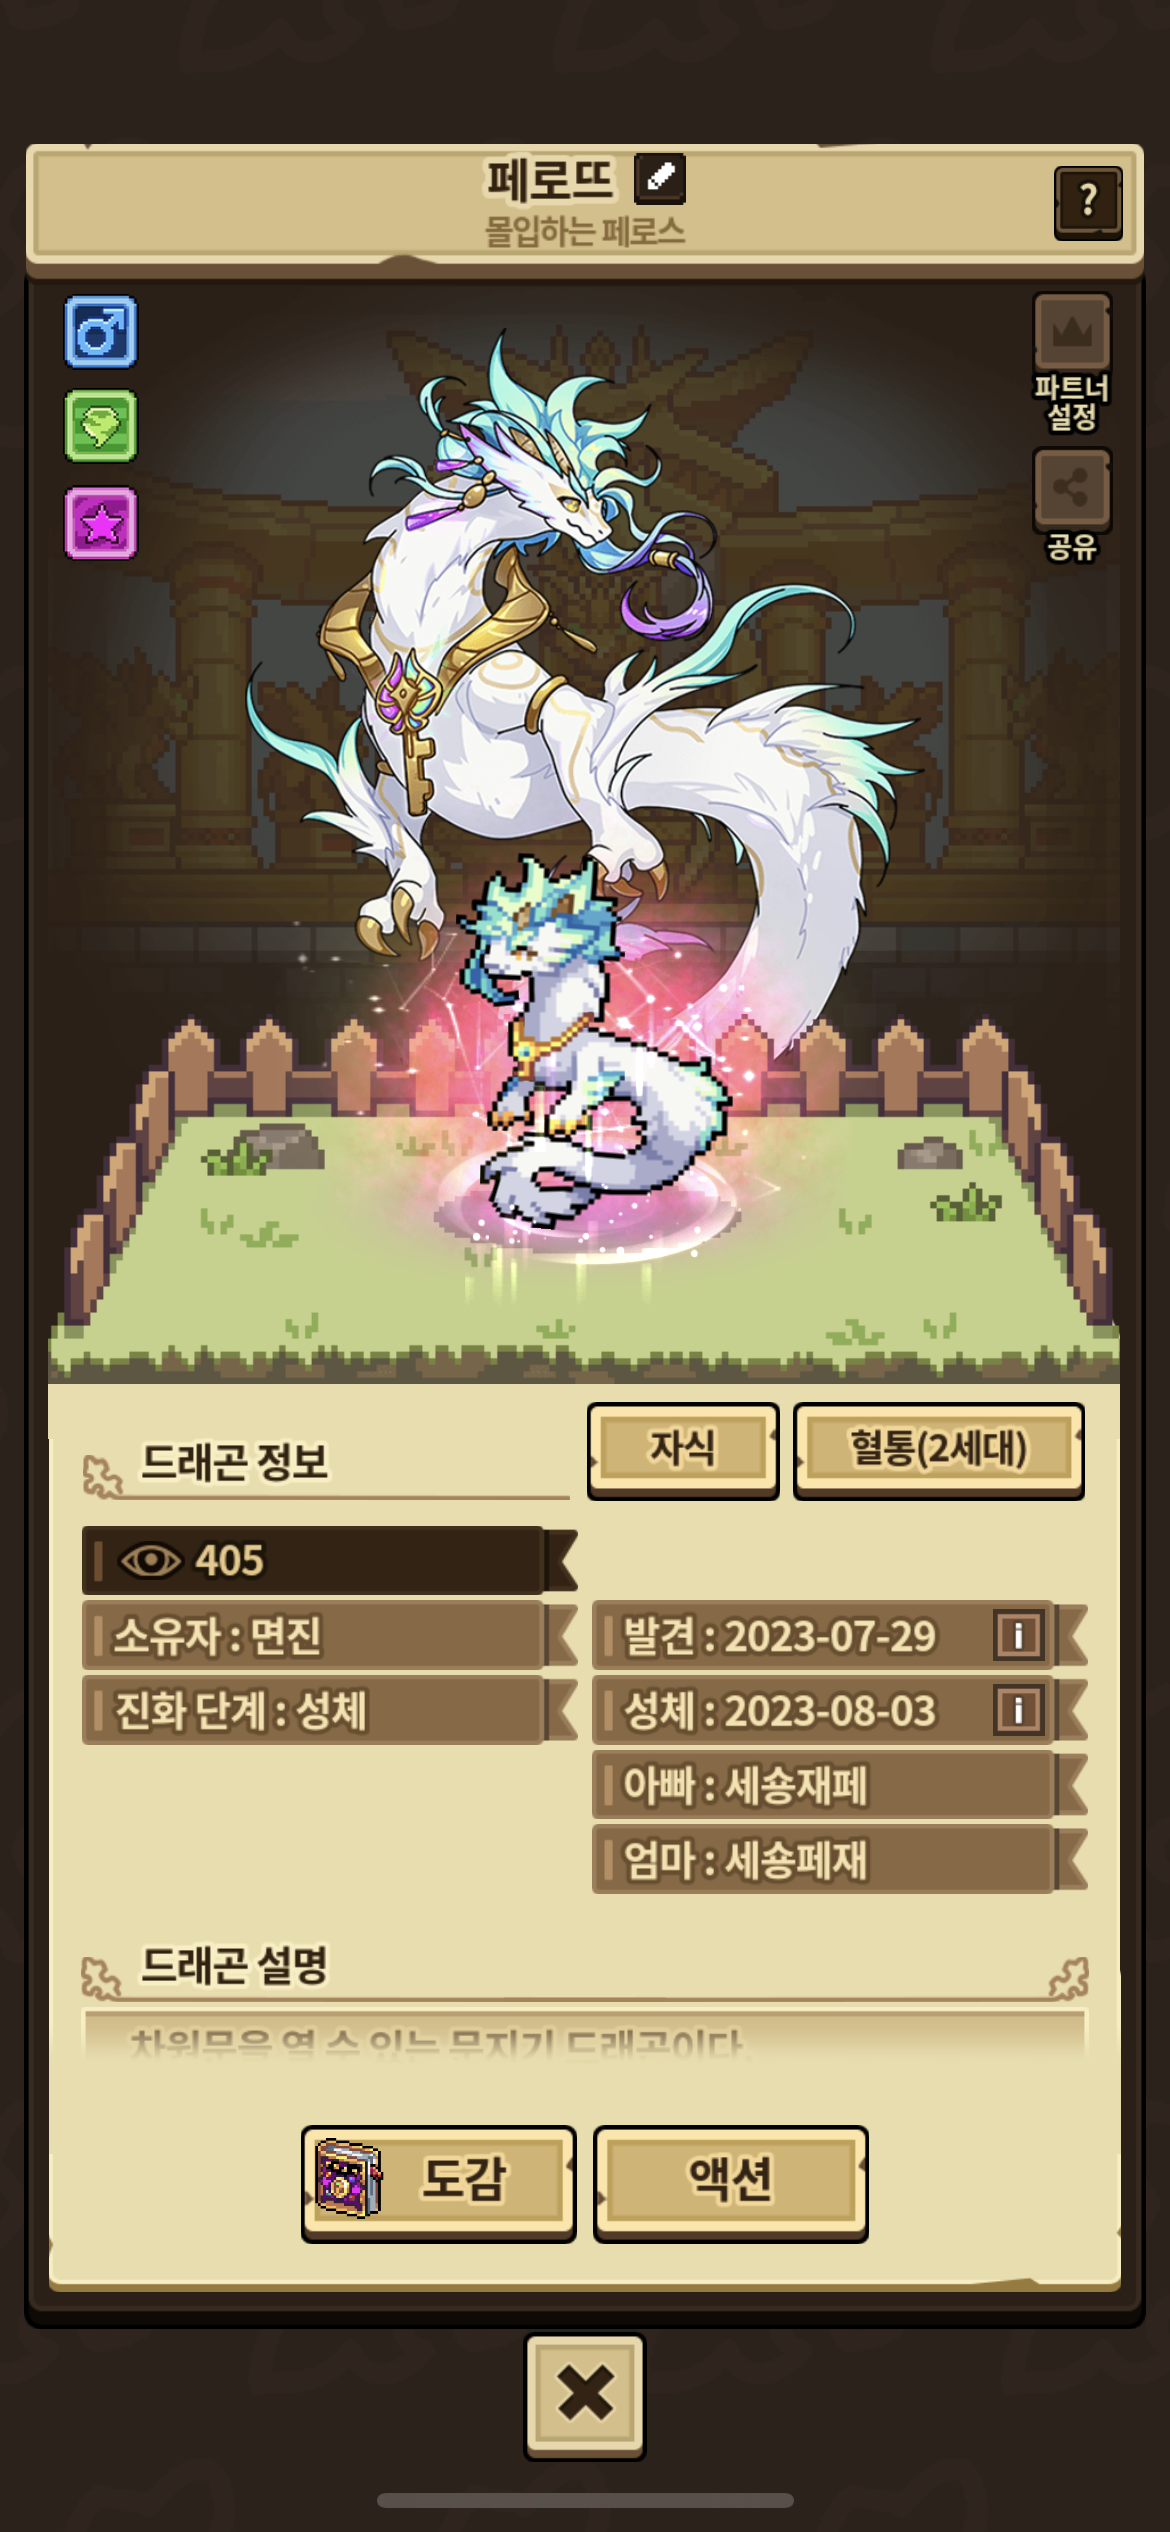Click the info icon beside 발견 date
Viewport: 1170px width, 2532px height.
(1018, 1635)
